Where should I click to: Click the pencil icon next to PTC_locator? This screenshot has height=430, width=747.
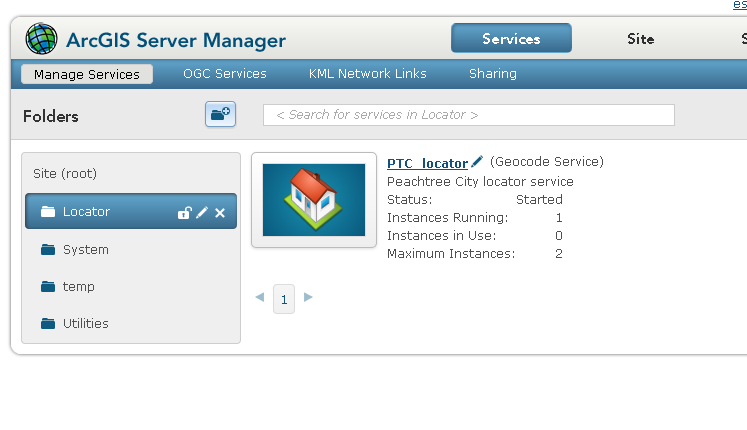pyautogui.click(x=477, y=162)
